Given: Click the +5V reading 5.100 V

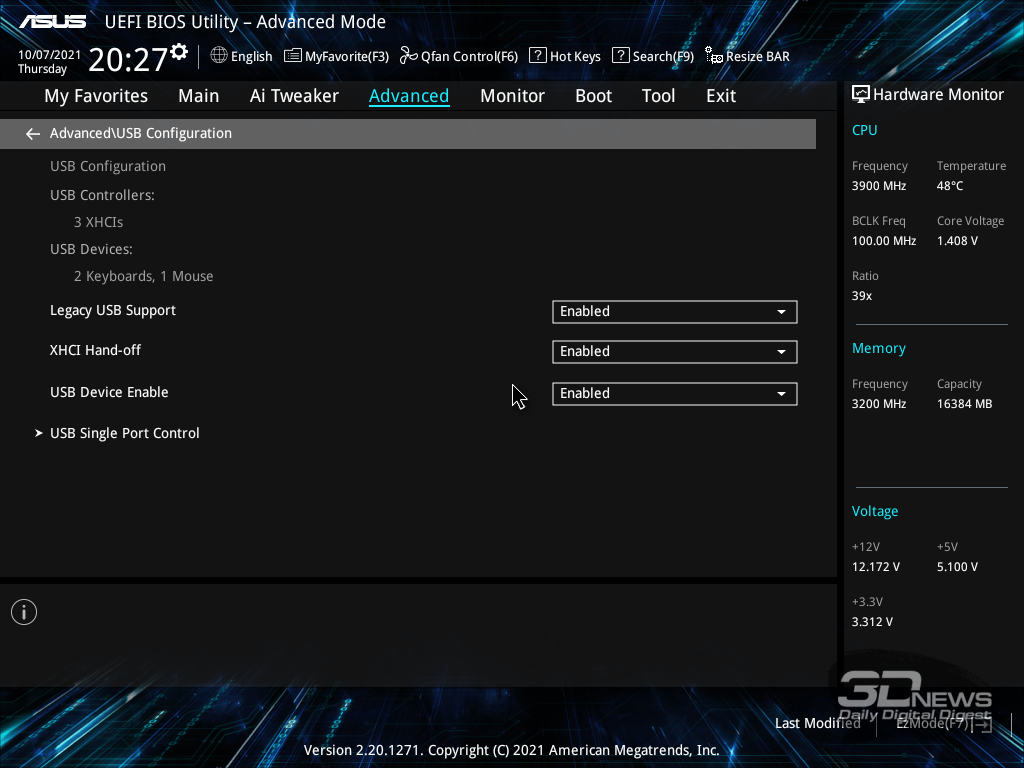Looking at the screenshot, I should pos(957,567).
